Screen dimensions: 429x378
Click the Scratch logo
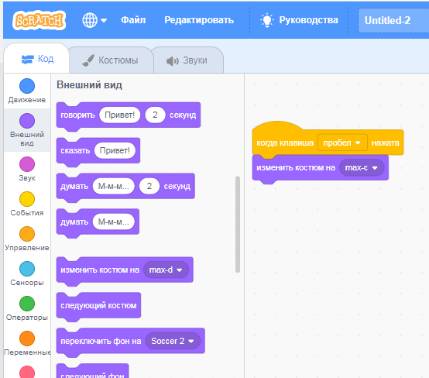tap(39, 20)
